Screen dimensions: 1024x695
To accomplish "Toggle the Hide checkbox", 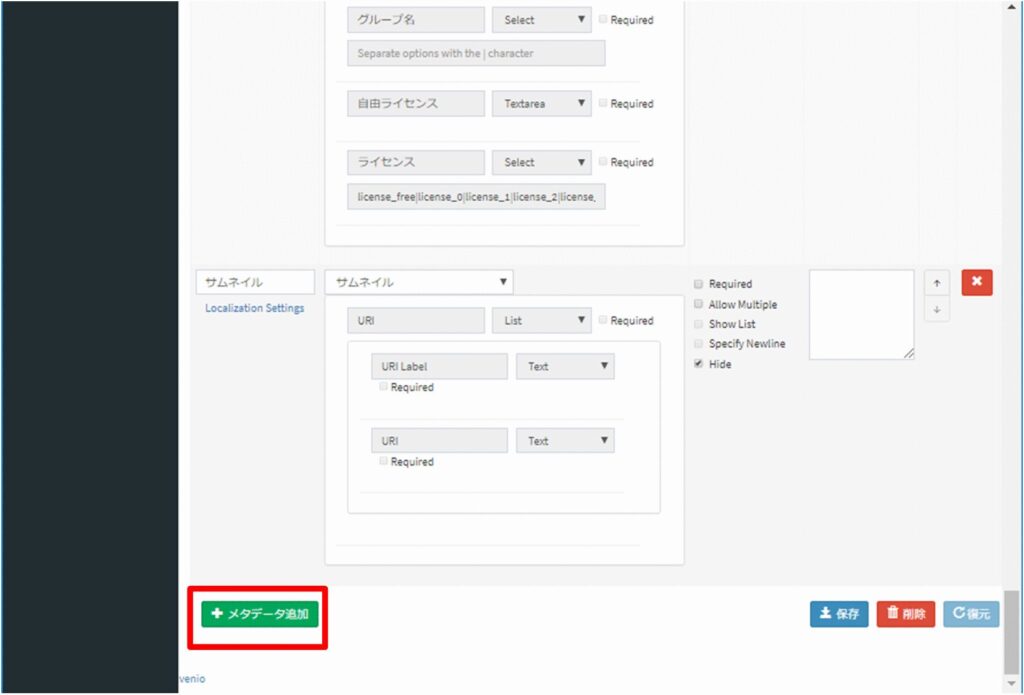I will pos(699,364).
